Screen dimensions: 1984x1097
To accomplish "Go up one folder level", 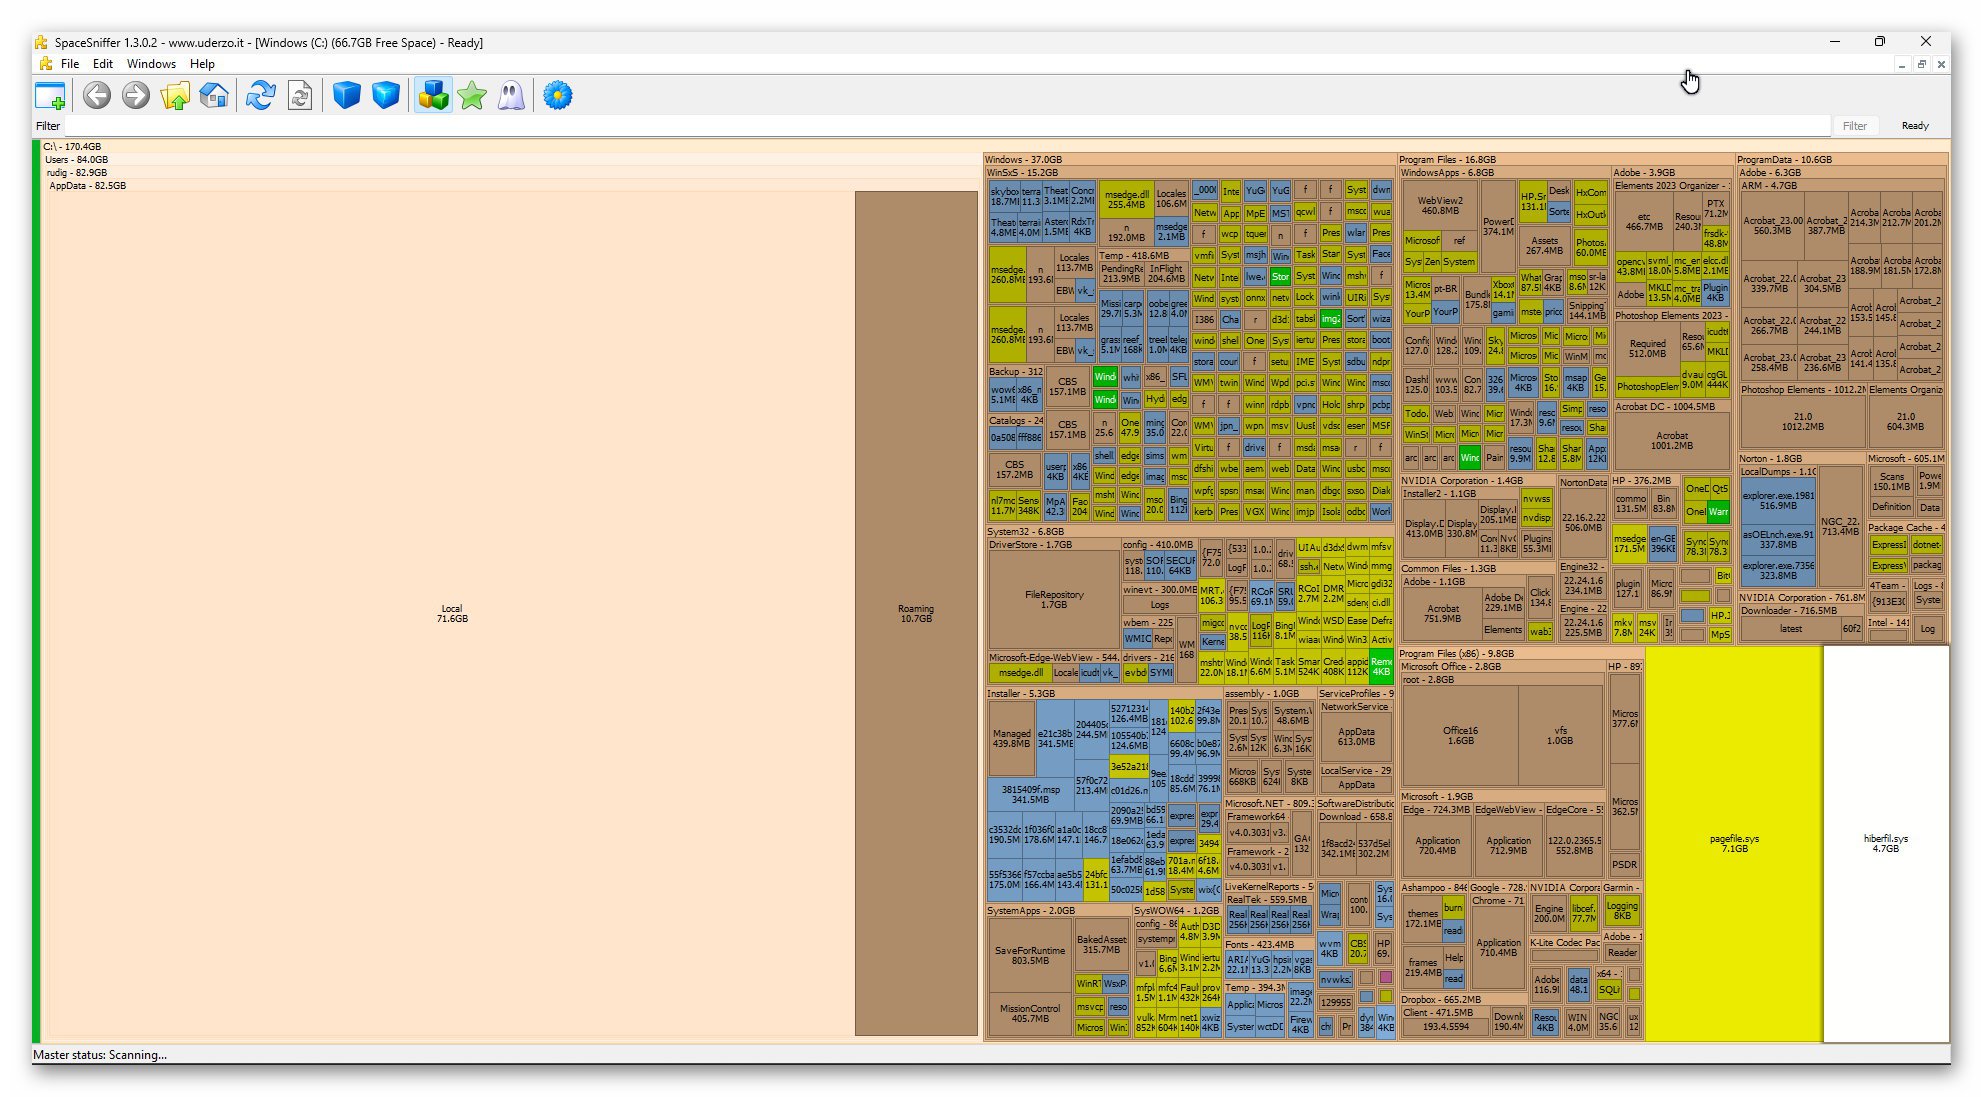I will tap(175, 96).
